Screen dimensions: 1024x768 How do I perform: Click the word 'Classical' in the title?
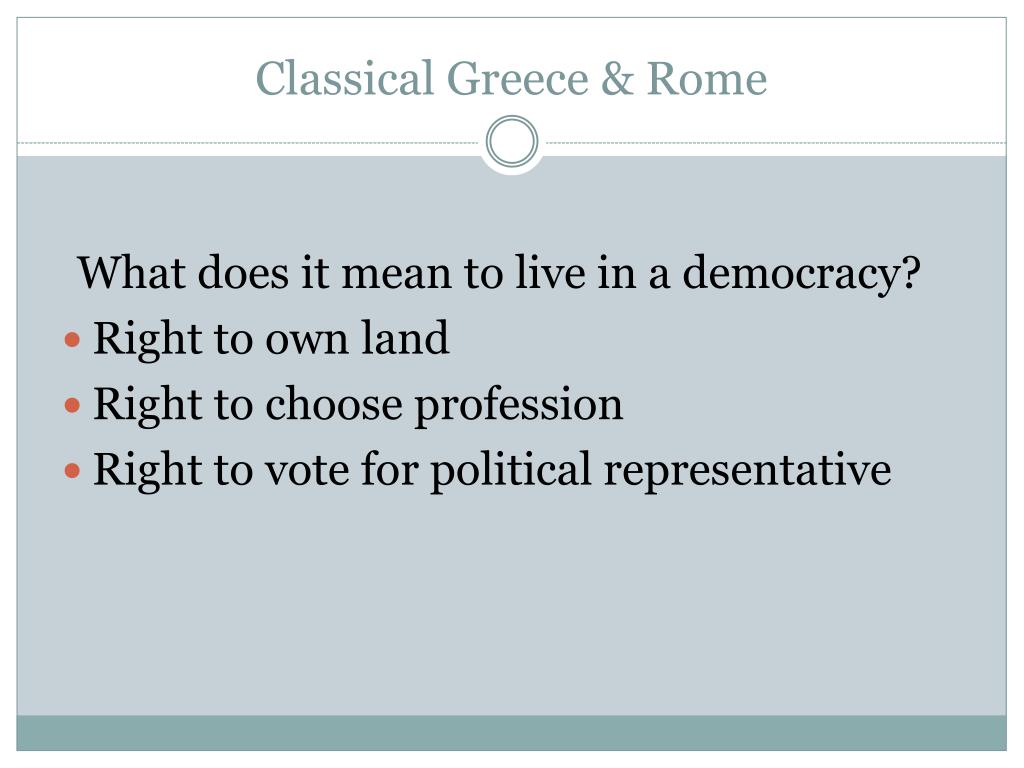(x=344, y=78)
